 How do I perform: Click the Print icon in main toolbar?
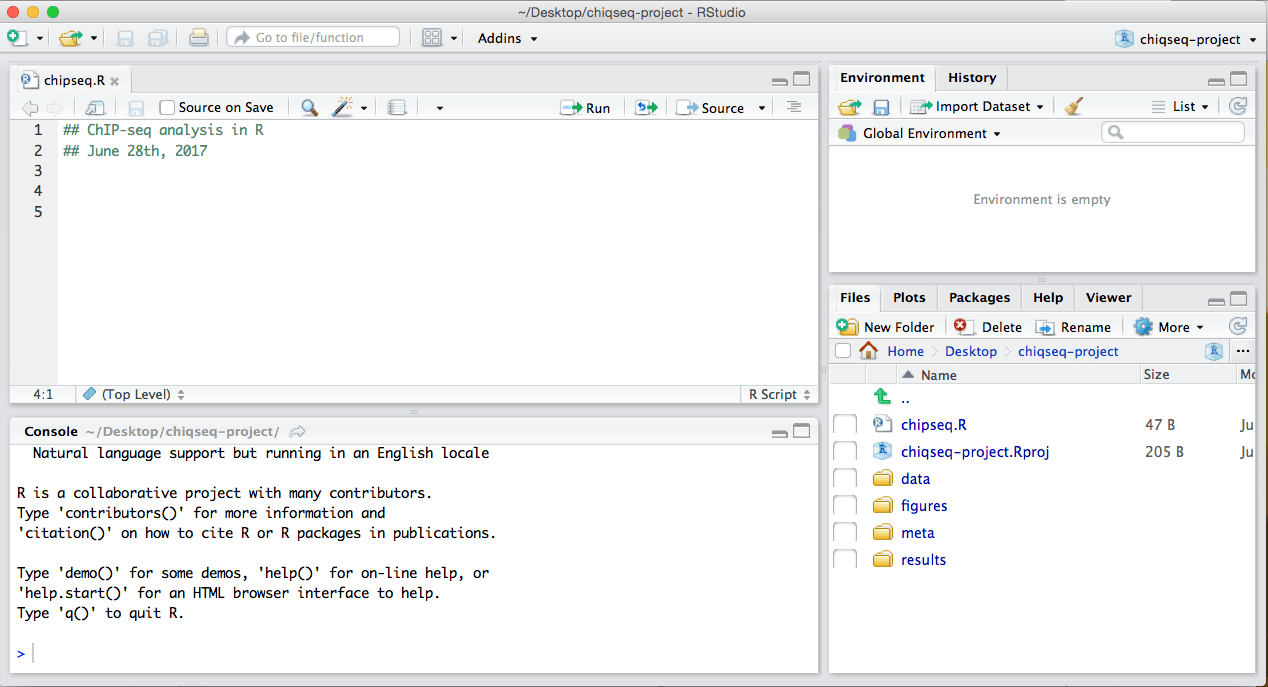pyautogui.click(x=199, y=38)
